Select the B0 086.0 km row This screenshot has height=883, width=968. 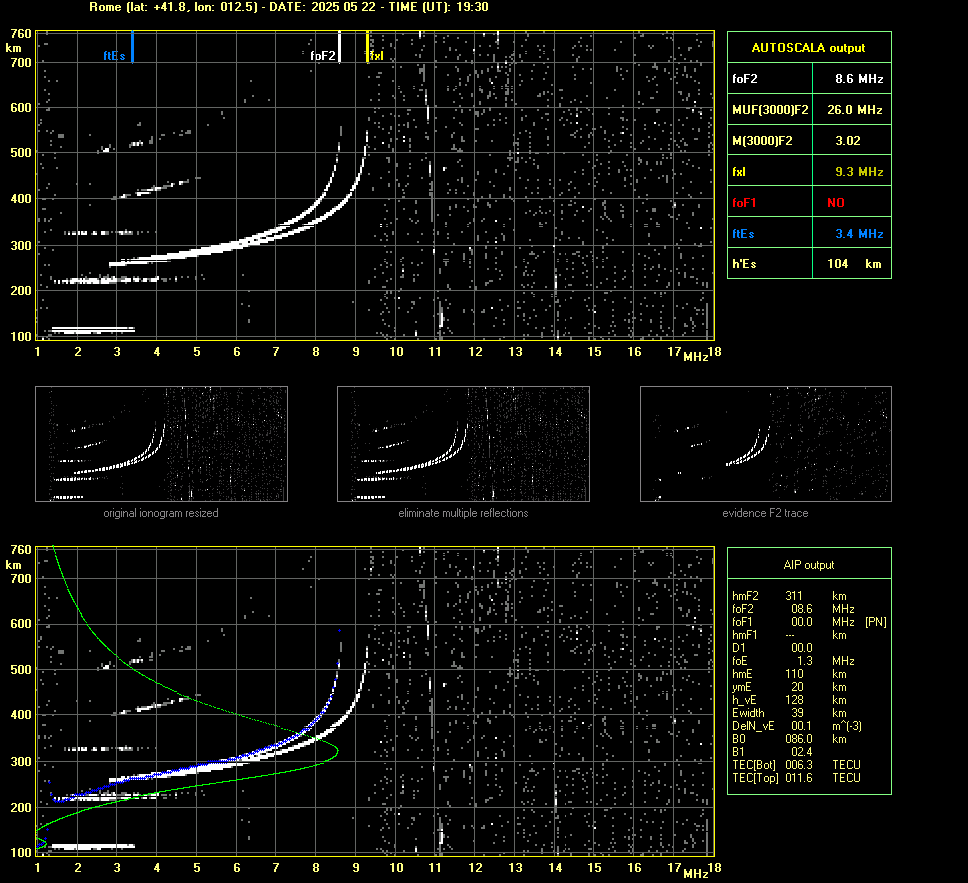[x=790, y=739]
